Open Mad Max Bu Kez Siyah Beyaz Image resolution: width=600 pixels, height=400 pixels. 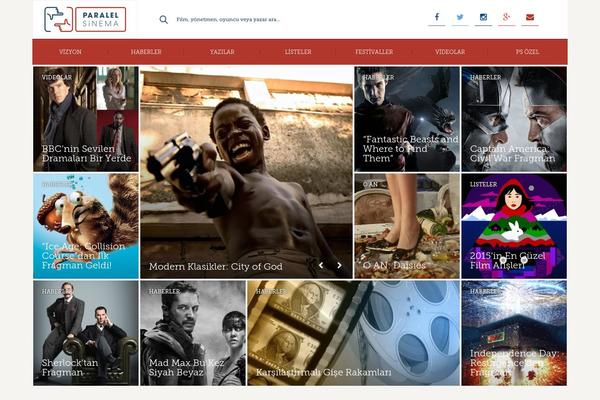(193, 333)
